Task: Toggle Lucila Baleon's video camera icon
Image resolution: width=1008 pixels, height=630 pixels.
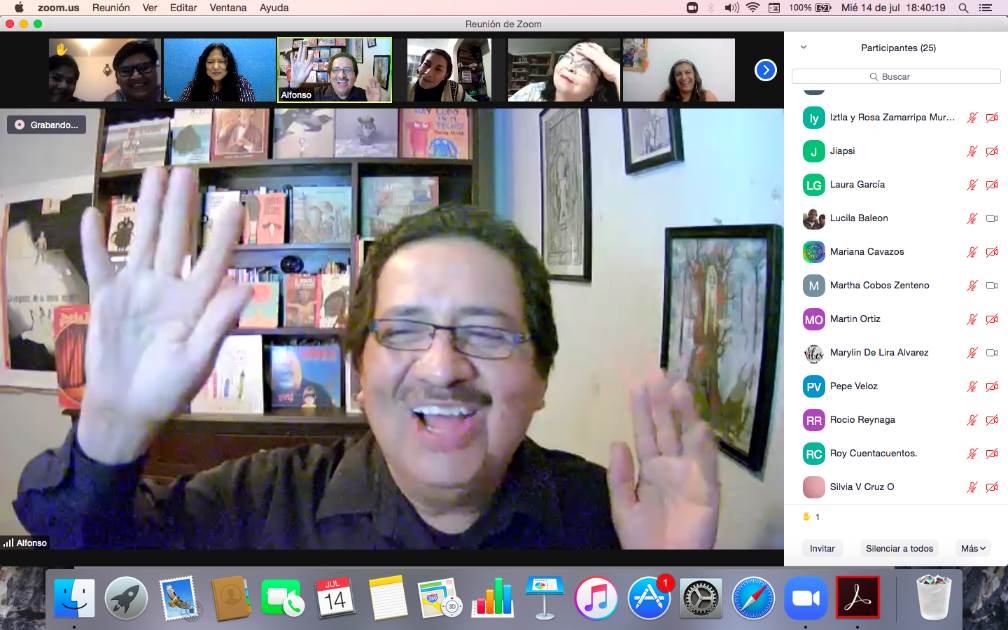Action: [x=992, y=218]
